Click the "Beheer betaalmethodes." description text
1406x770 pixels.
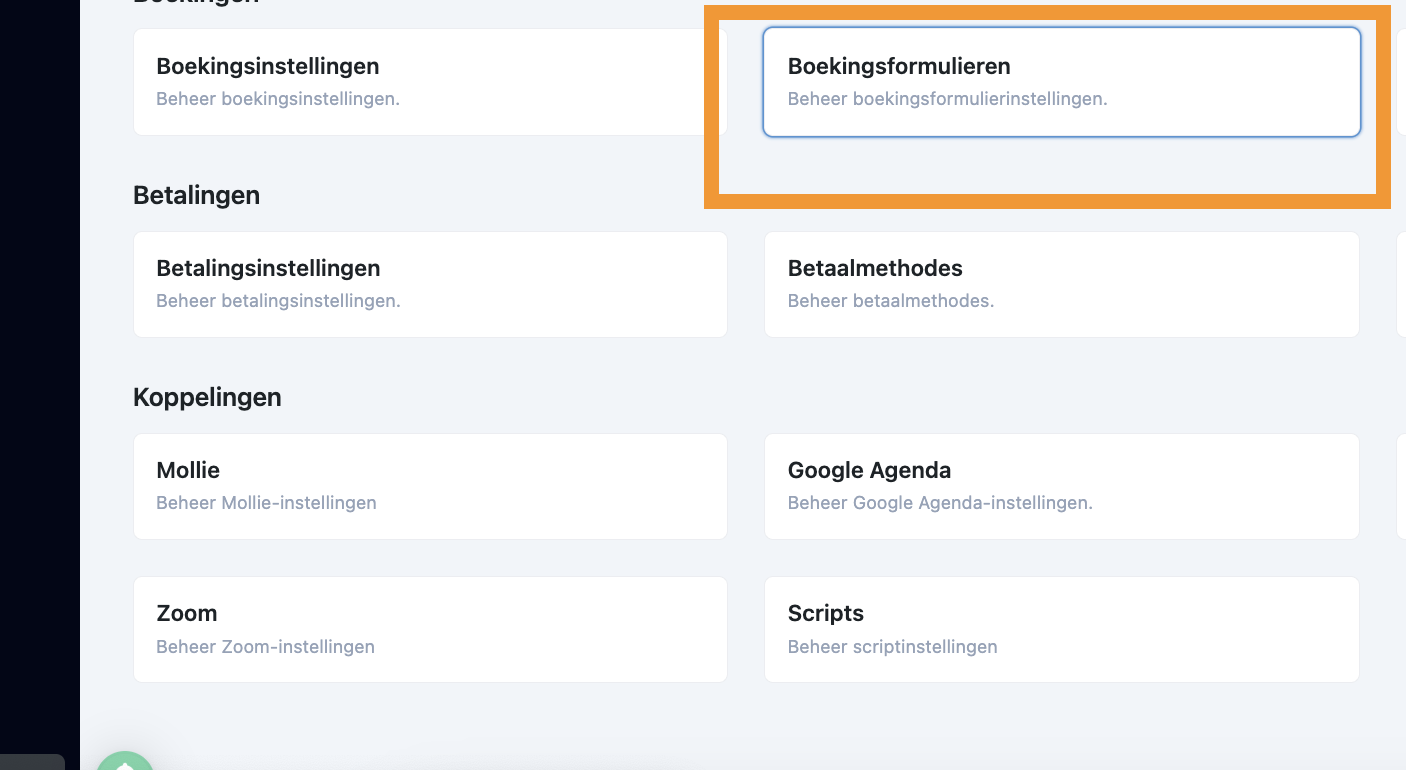pyautogui.click(x=890, y=301)
